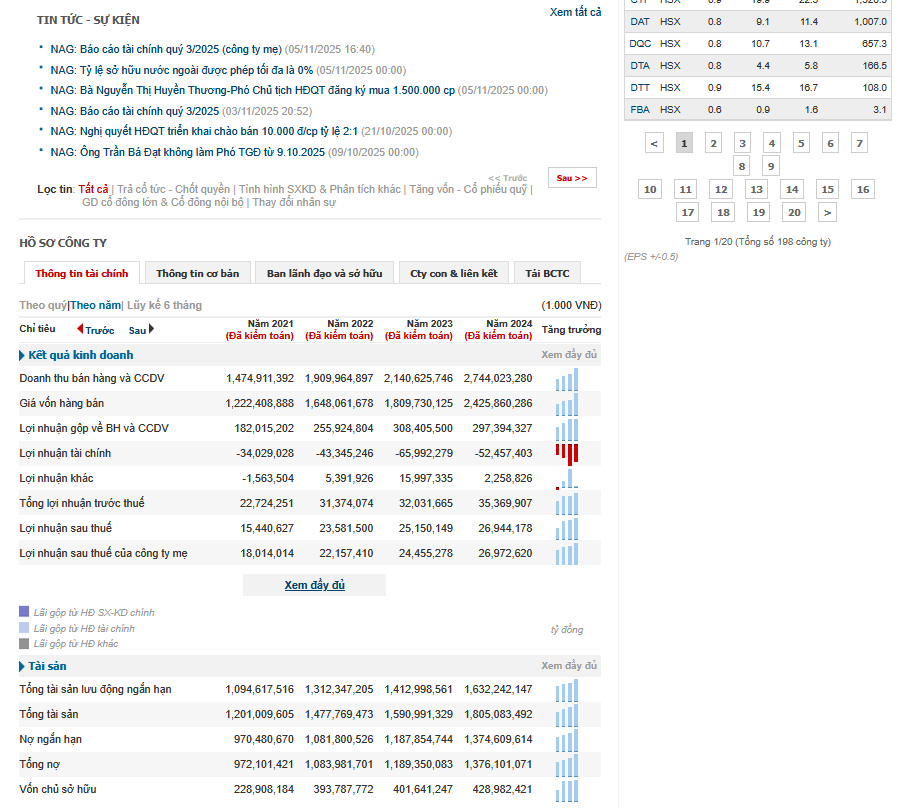Go to page 20 of company list

click(794, 213)
